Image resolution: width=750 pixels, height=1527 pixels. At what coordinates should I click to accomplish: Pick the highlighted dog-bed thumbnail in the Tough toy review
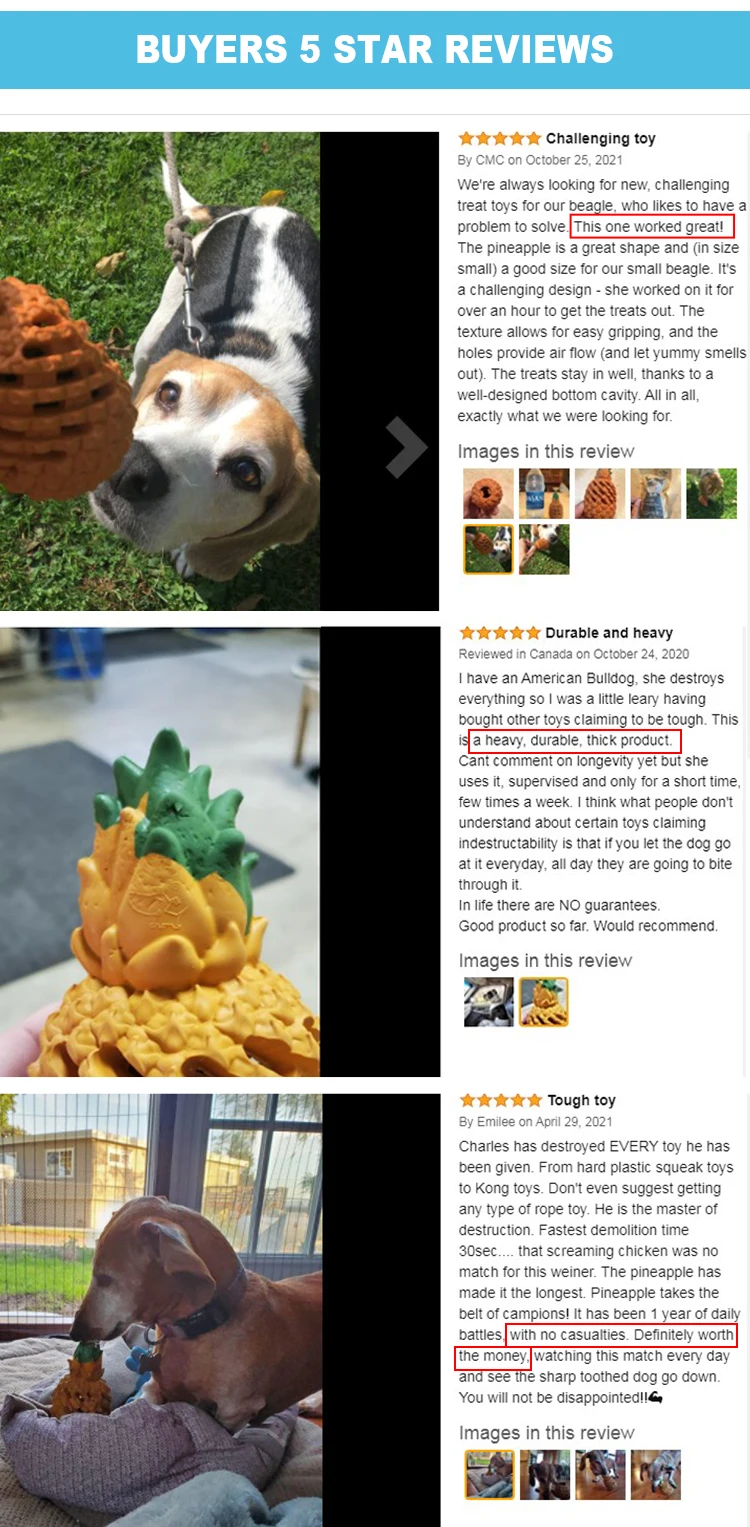pyautogui.click(x=489, y=1474)
